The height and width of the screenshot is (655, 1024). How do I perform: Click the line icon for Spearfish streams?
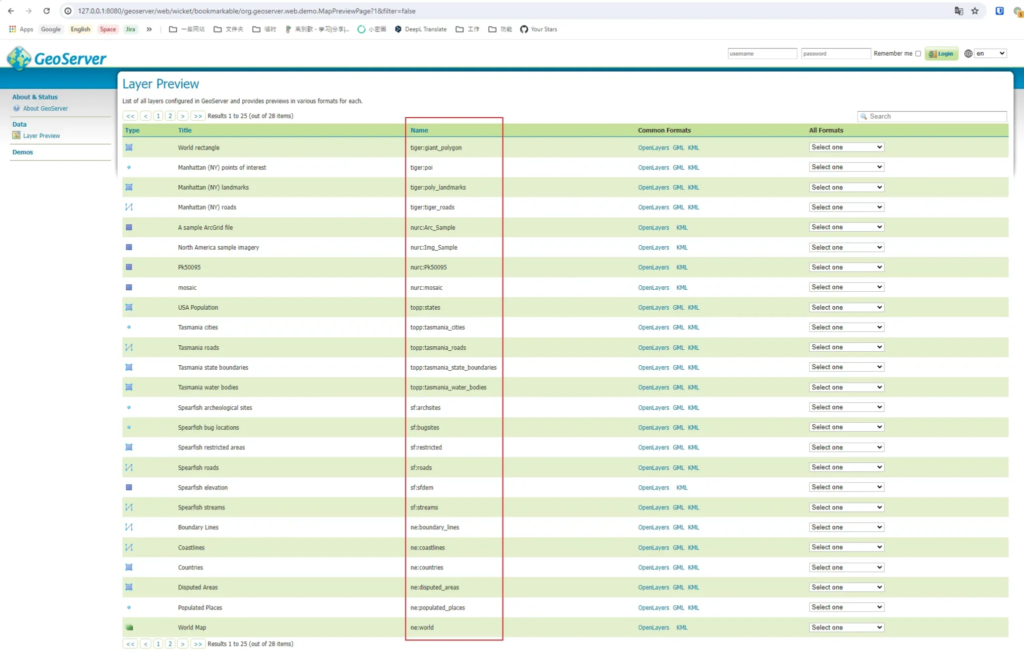point(129,507)
